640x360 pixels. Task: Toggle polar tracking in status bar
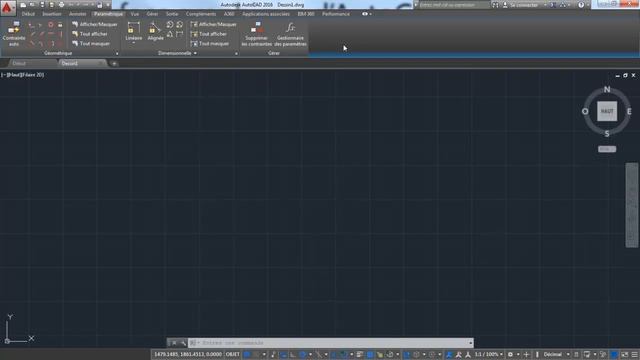pyautogui.click(x=302, y=354)
